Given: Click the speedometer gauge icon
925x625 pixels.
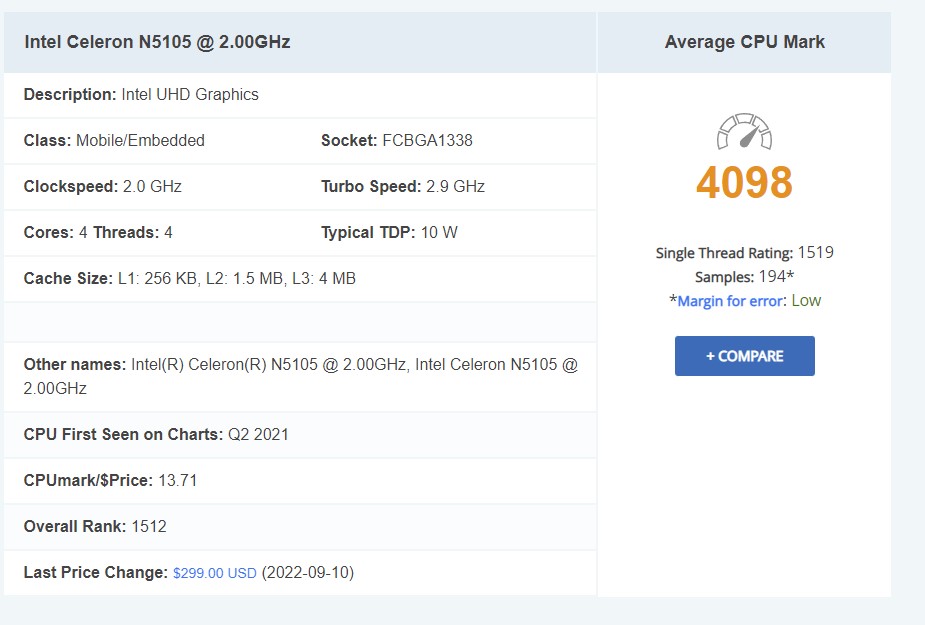Looking at the screenshot, I should pyautogui.click(x=743, y=130).
